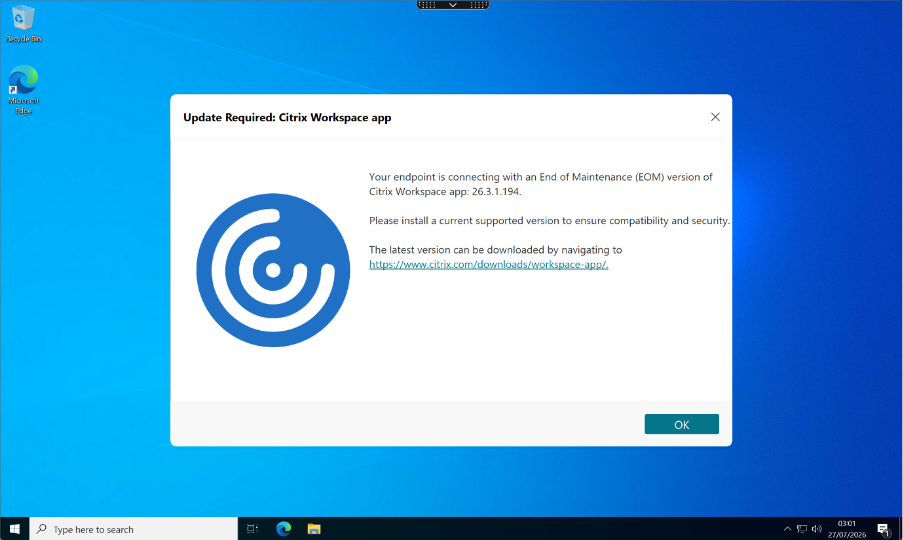The image size is (903, 540).
Task: Click the Type here to search box
Action: click(x=134, y=528)
